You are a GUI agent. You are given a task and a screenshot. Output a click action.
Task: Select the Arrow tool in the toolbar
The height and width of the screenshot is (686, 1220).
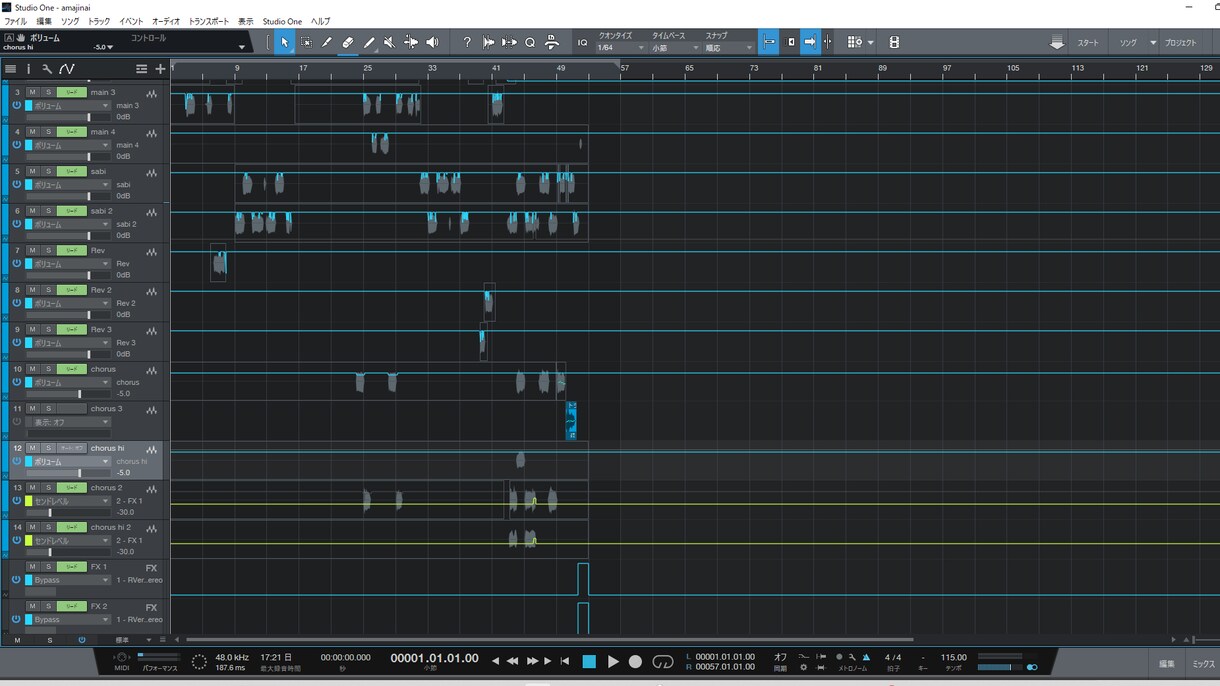coord(284,42)
